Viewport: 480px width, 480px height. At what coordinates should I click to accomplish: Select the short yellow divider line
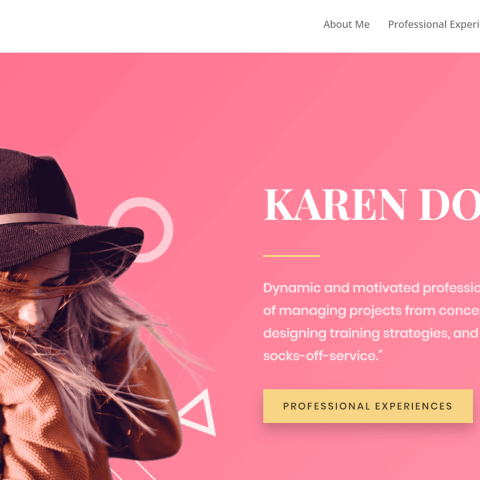pos(291,256)
